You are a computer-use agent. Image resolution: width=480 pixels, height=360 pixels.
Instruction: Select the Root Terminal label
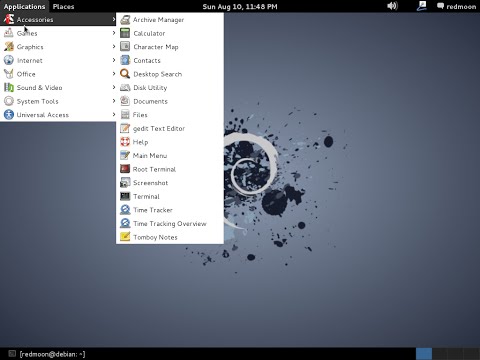coord(154,169)
